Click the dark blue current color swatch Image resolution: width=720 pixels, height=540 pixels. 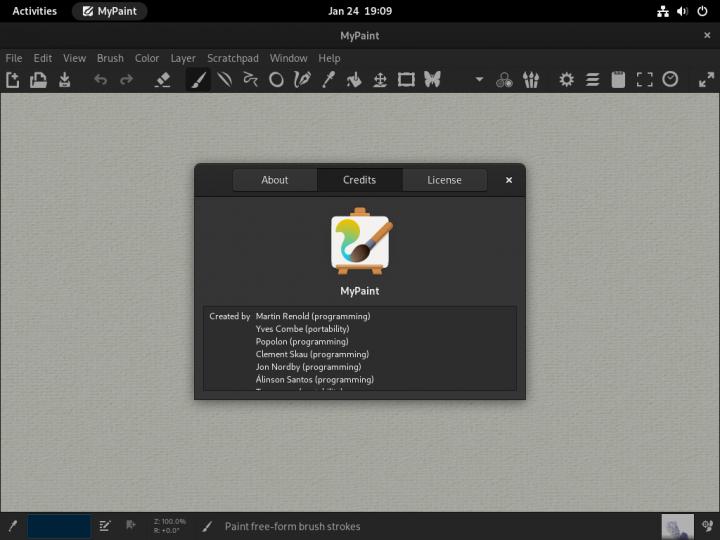pos(59,526)
